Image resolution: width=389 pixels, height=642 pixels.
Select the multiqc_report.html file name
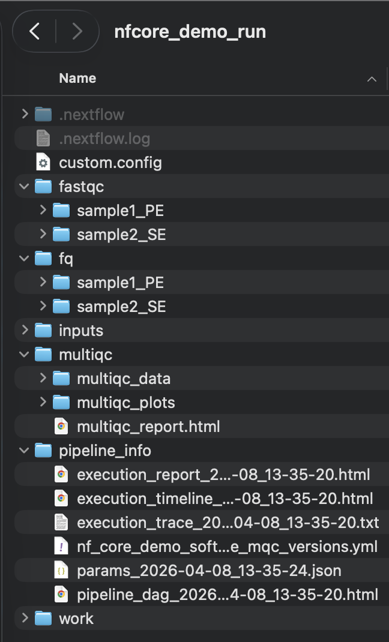click(x=148, y=427)
